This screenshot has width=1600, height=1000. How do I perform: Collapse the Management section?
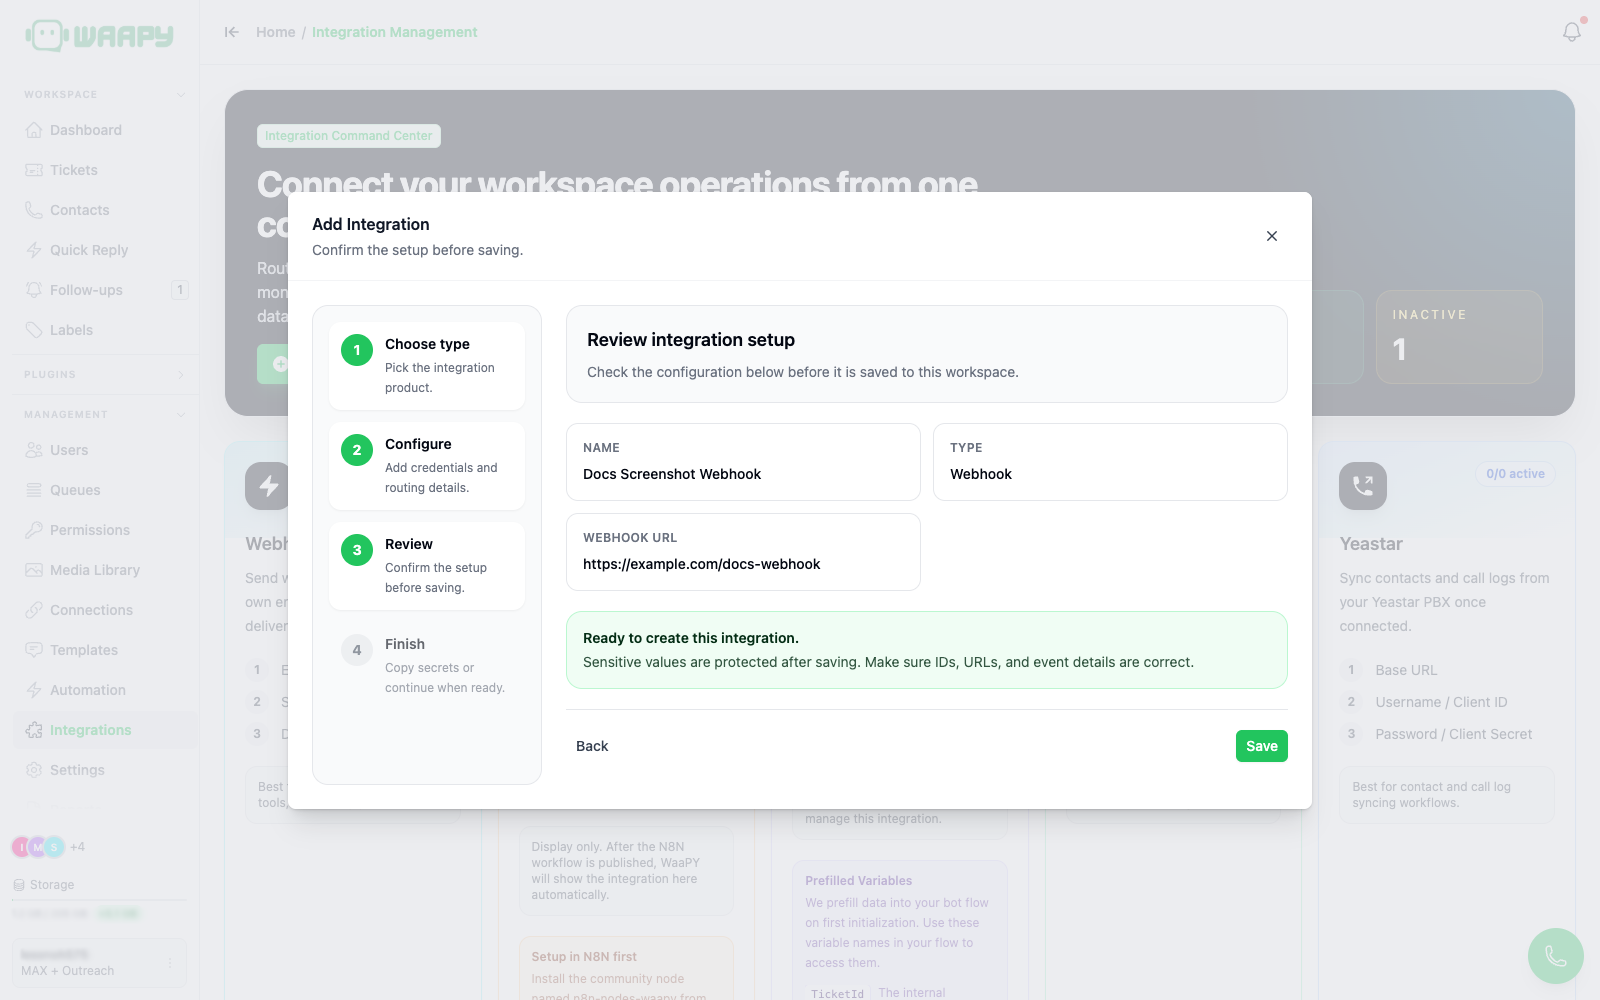point(181,415)
